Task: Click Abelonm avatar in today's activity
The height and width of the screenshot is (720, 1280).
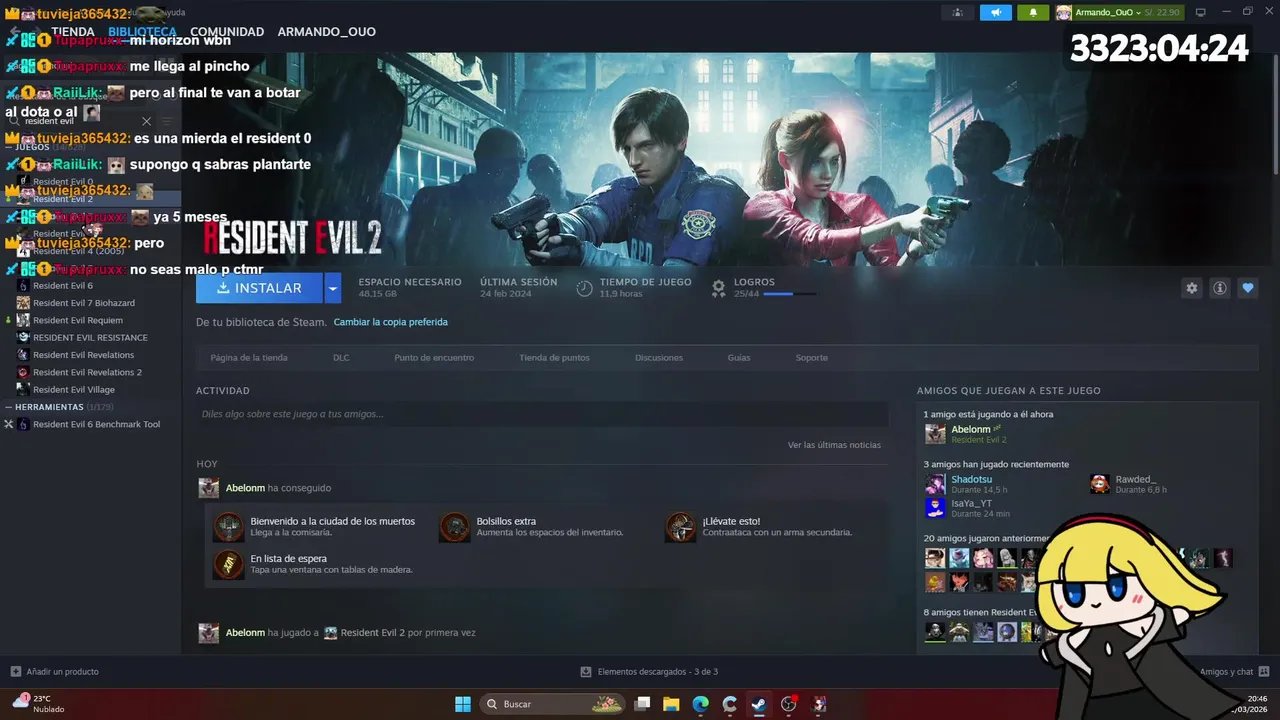Action: (x=208, y=488)
